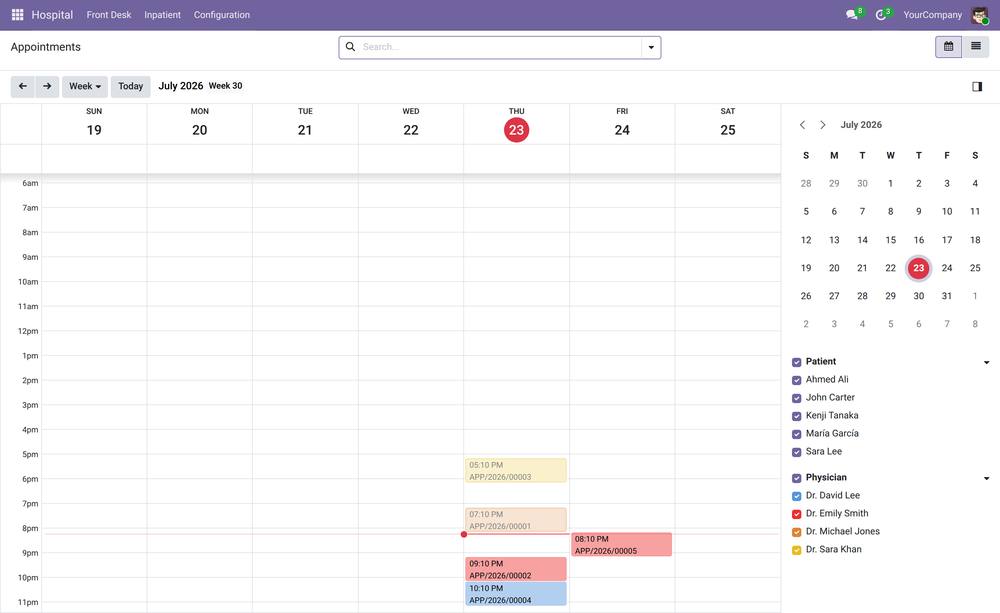
Task: Jump to Today
Action: (x=131, y=86)
